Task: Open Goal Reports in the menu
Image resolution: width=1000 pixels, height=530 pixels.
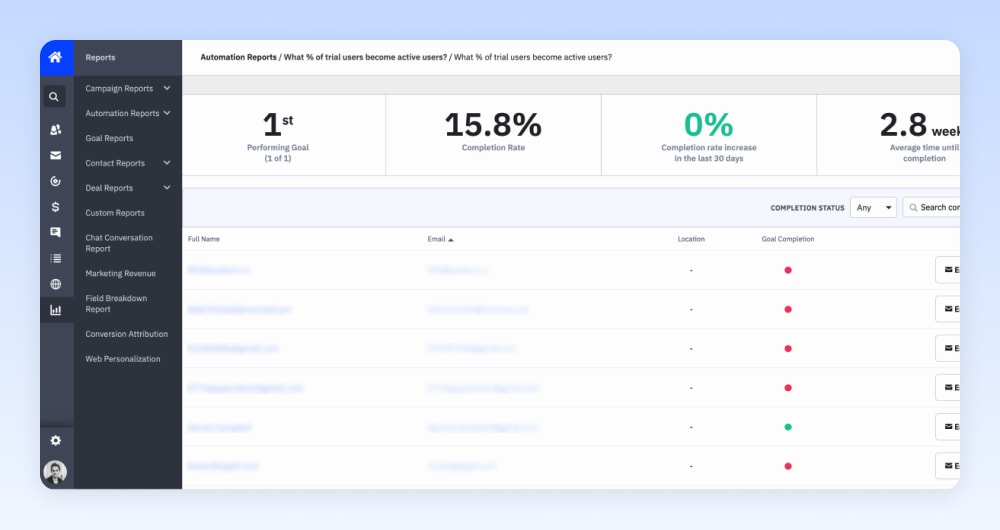Action: pos(109,138)
